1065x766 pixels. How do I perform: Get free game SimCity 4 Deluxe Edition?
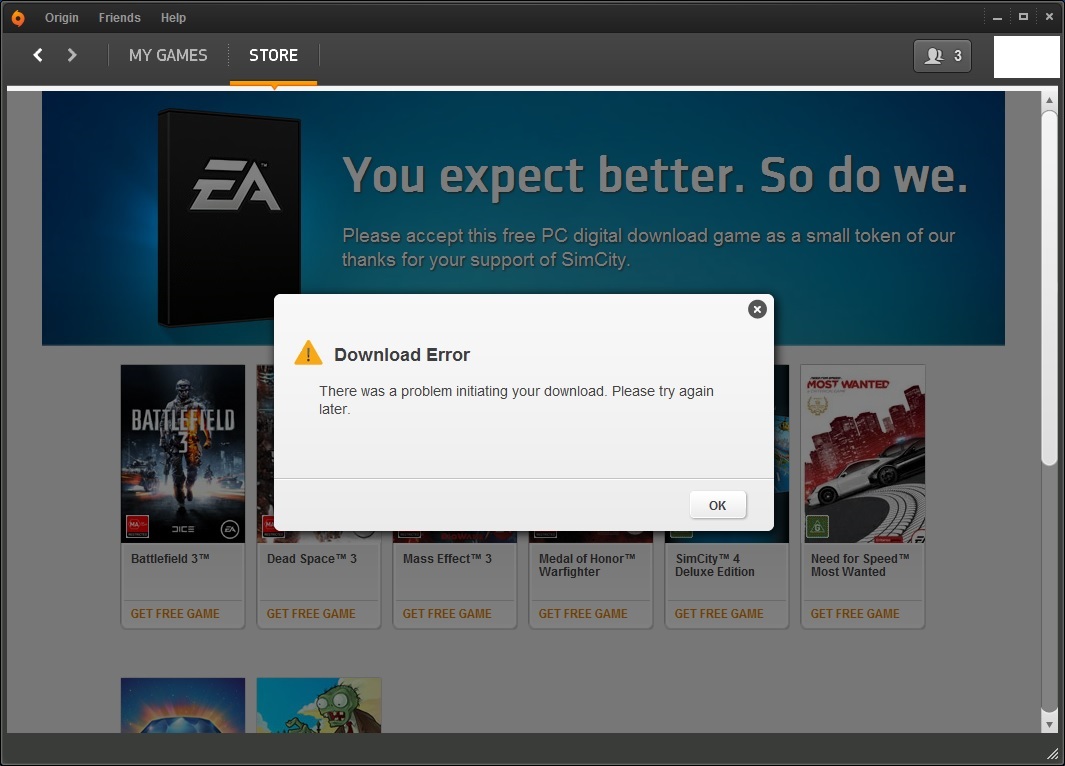click(x=719, y=614)
